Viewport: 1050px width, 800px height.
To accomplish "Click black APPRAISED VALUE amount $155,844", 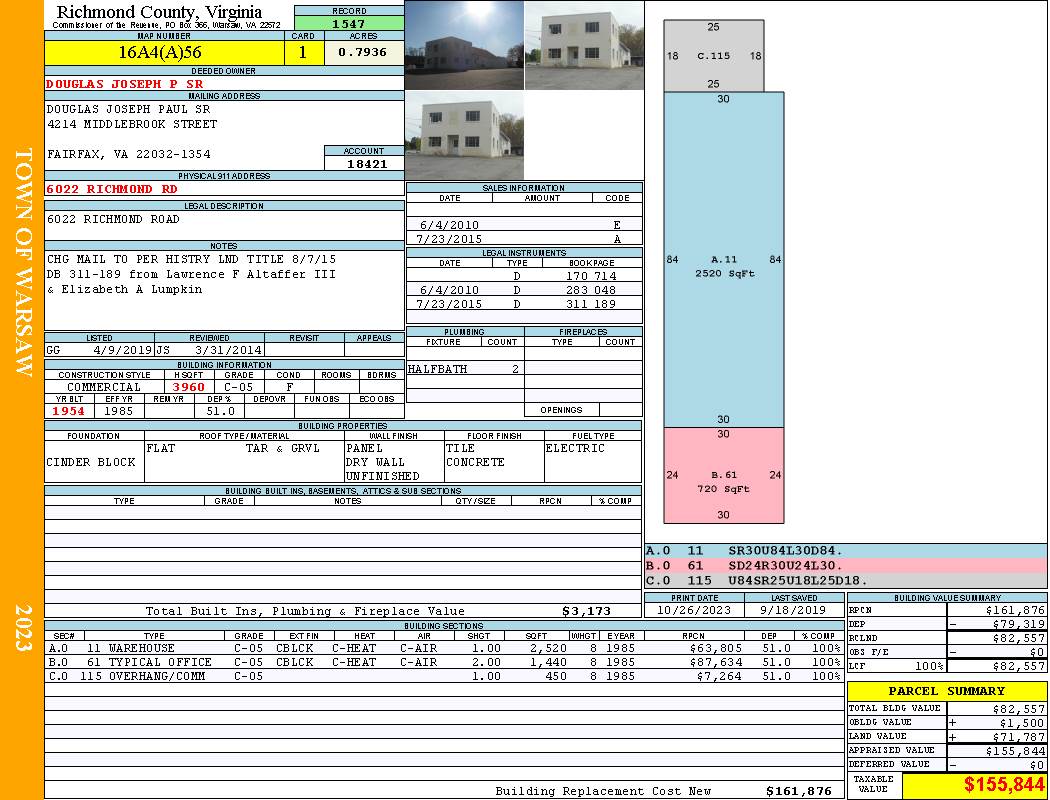I will point(1015,751).
